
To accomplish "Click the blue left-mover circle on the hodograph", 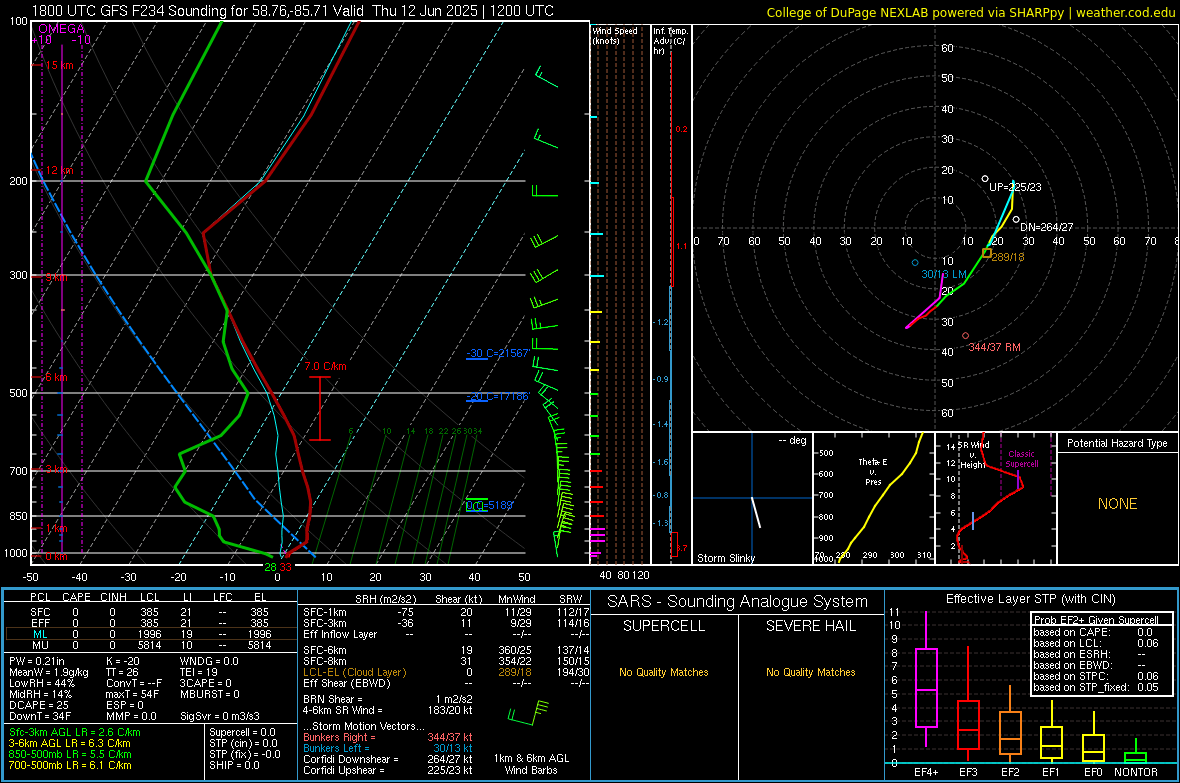I will point(915,263).
